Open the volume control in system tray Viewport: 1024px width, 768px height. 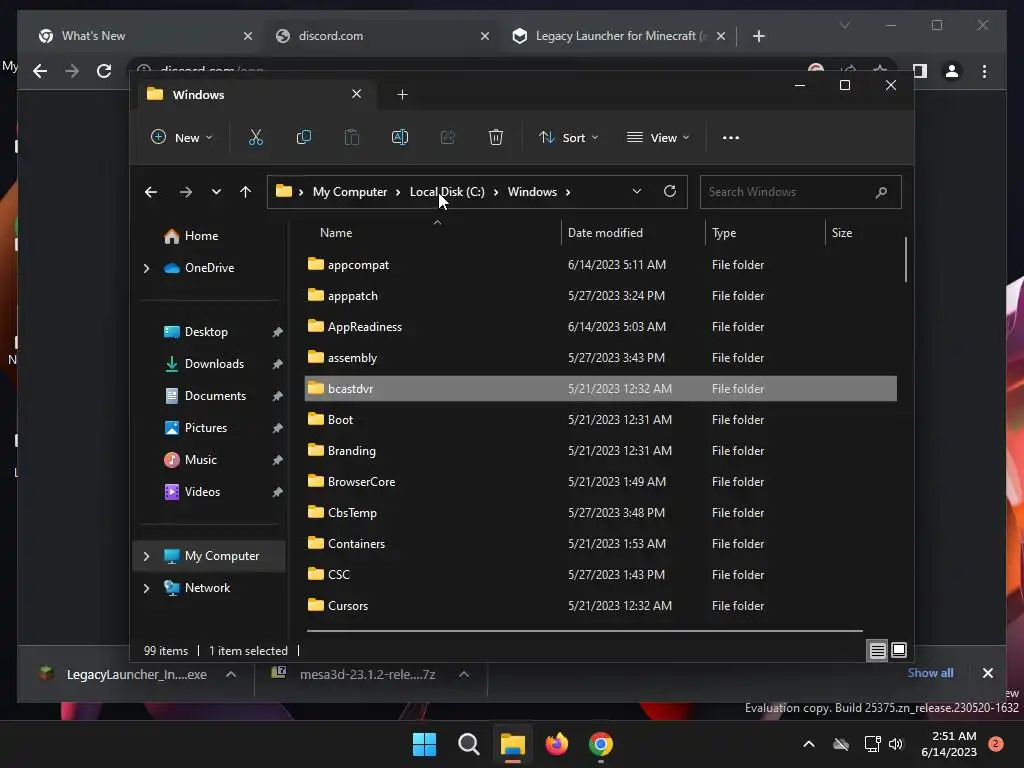point(896,744)
